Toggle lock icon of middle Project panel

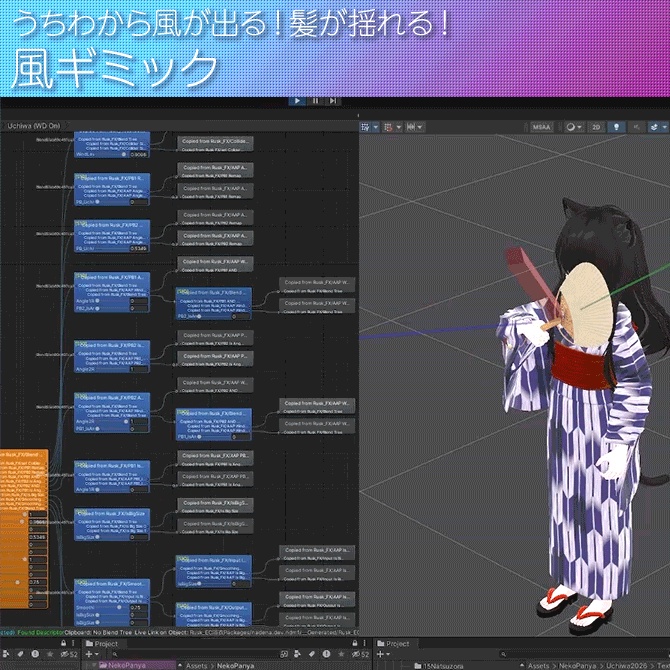tap(355, 643)
